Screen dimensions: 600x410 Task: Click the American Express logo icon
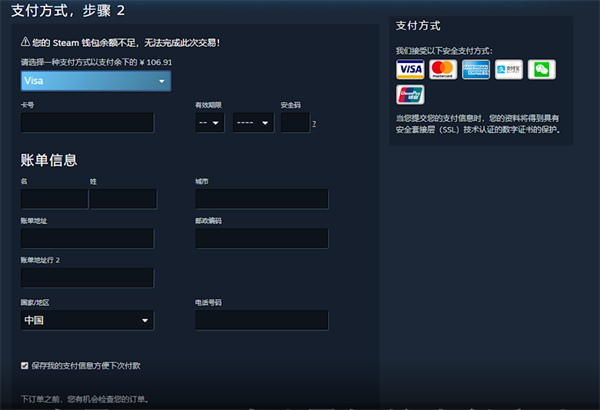pos(476,69)
